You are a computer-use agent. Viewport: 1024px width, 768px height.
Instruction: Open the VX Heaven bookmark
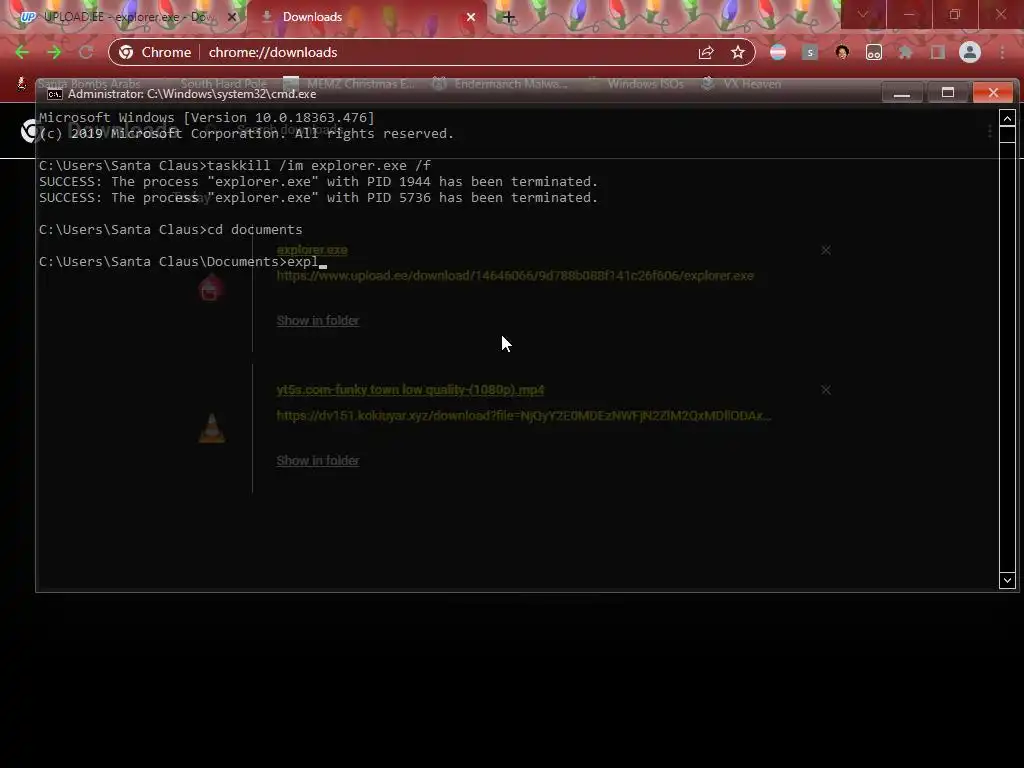point(741,84)
